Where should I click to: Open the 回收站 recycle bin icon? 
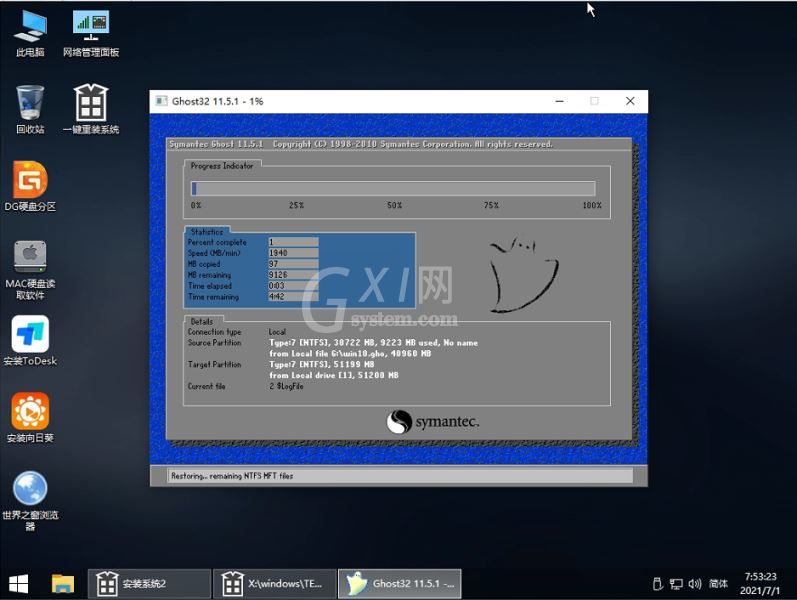click(x=30, y=109)
